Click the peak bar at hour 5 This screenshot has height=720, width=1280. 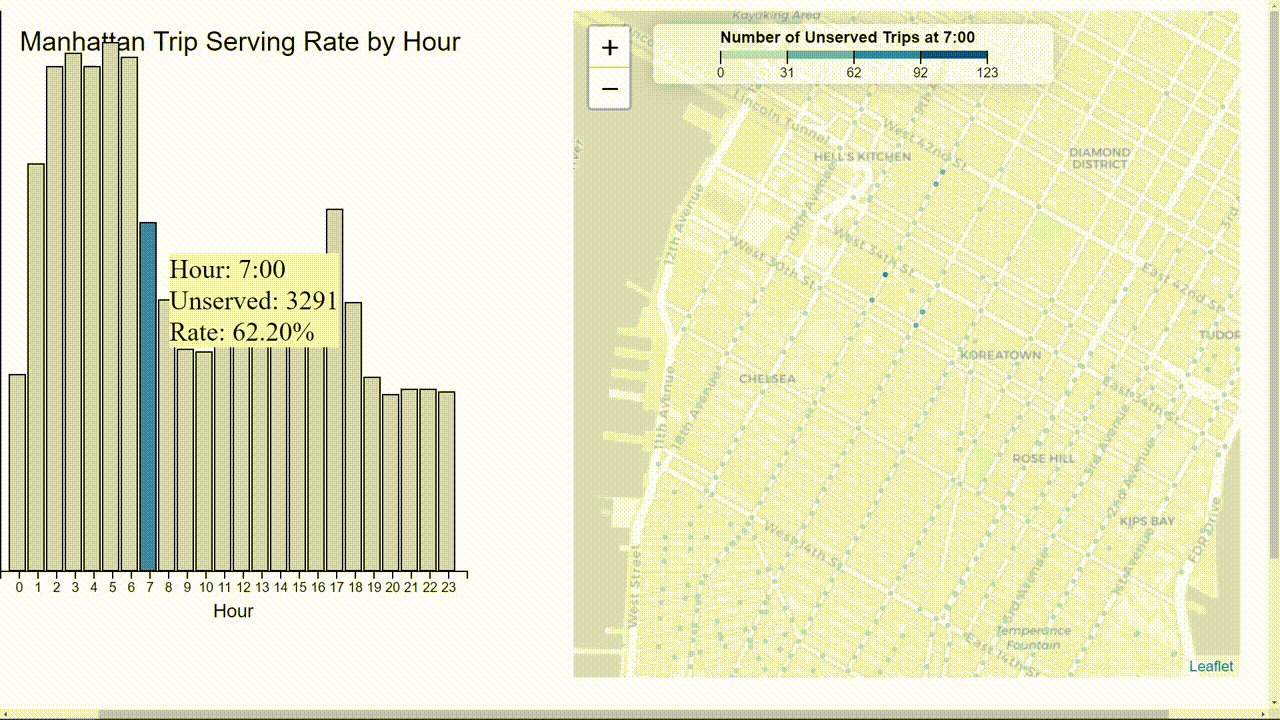109,300
